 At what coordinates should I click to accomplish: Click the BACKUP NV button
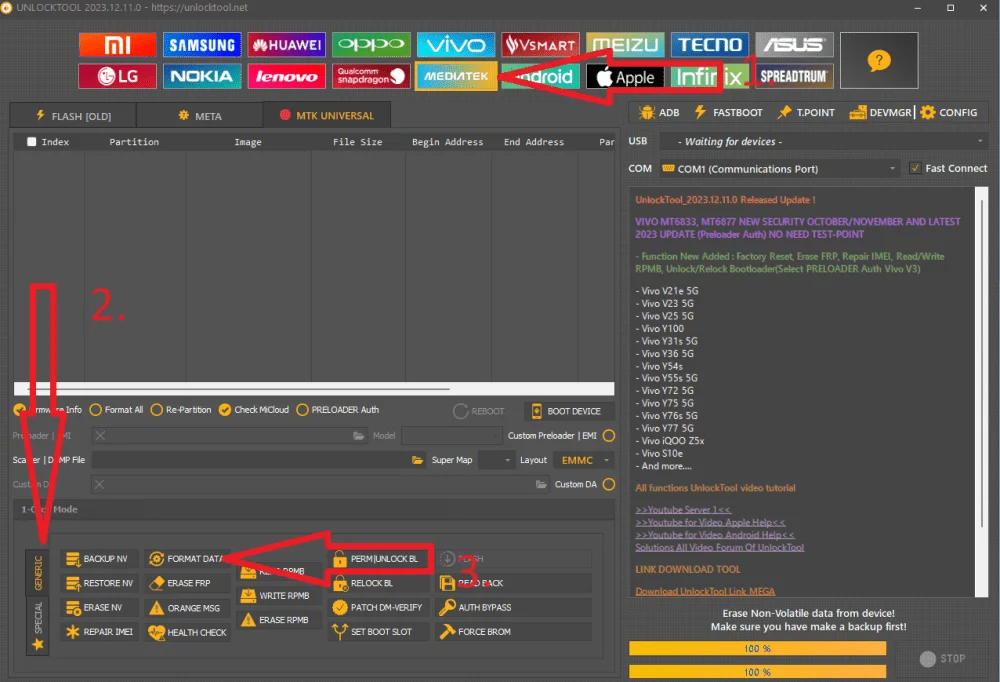pyautogui.click(x=99, y=559)
